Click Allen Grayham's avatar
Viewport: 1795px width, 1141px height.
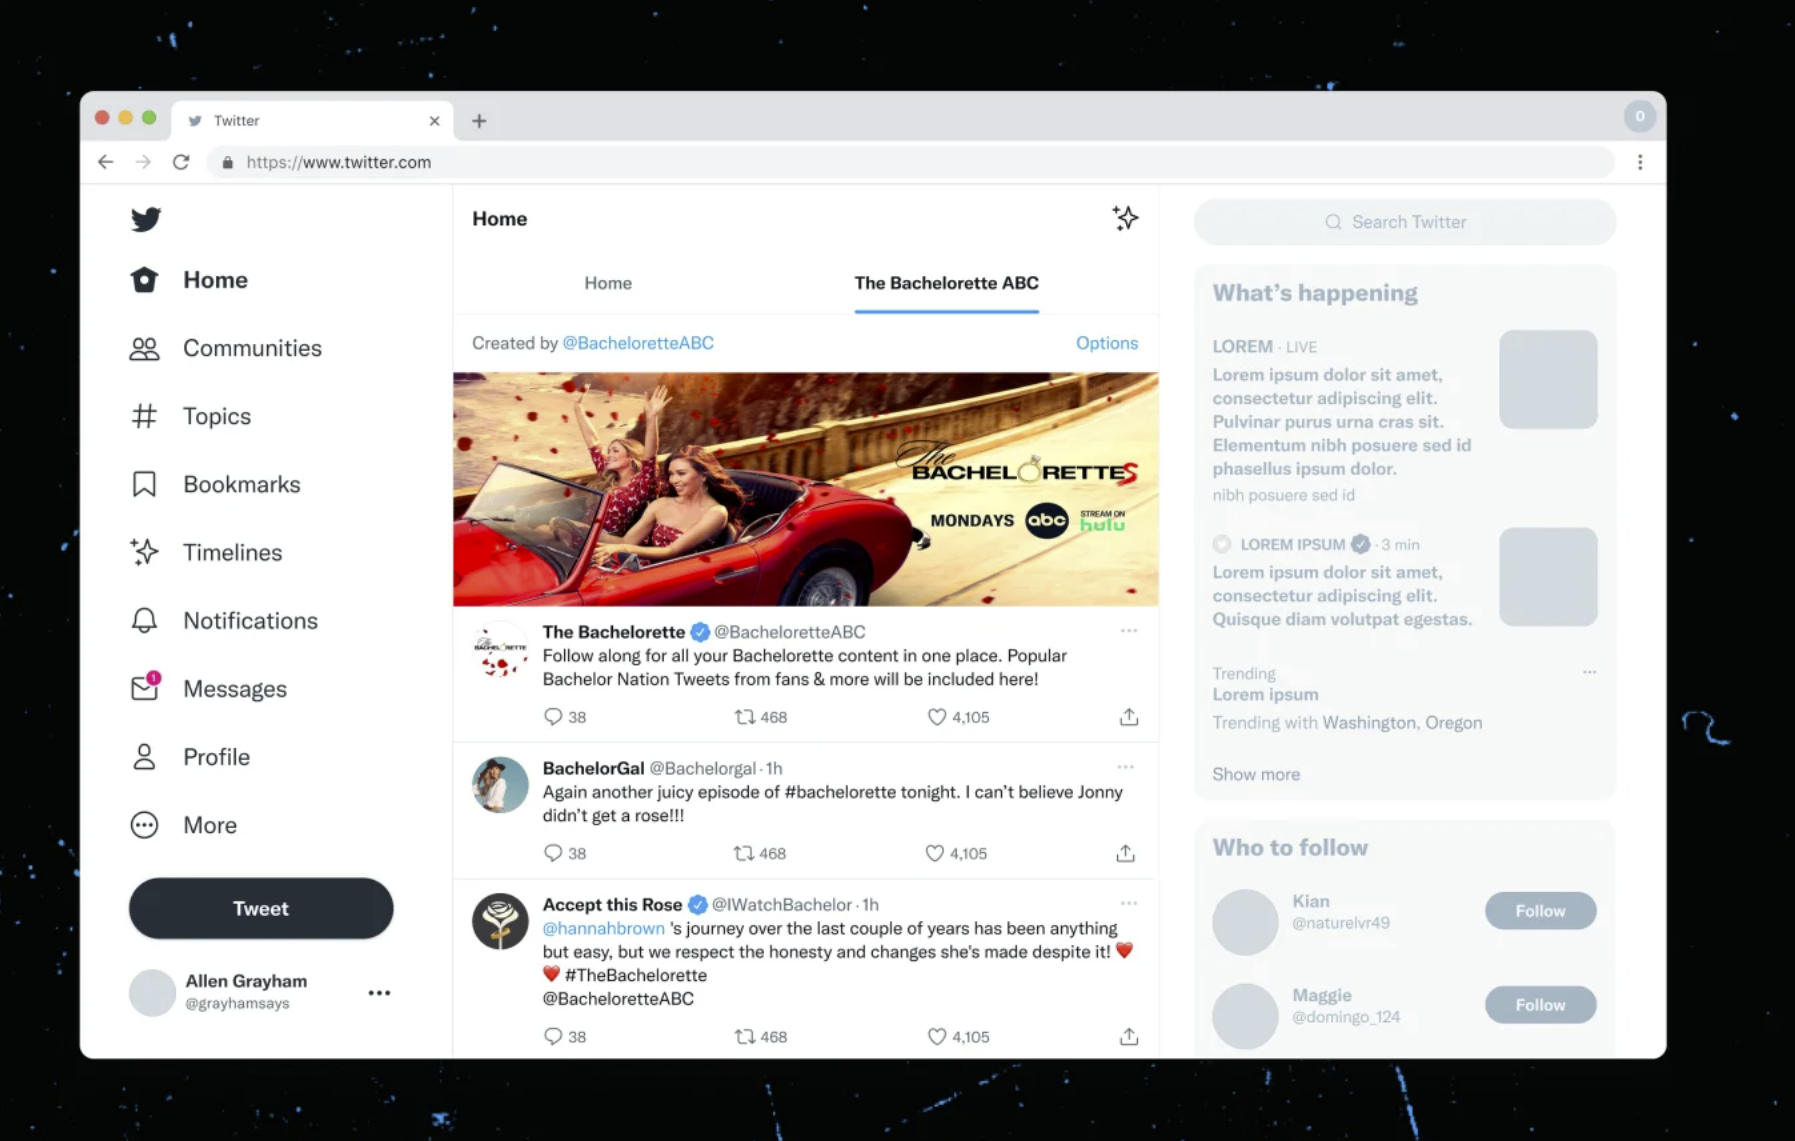point(153,992)
